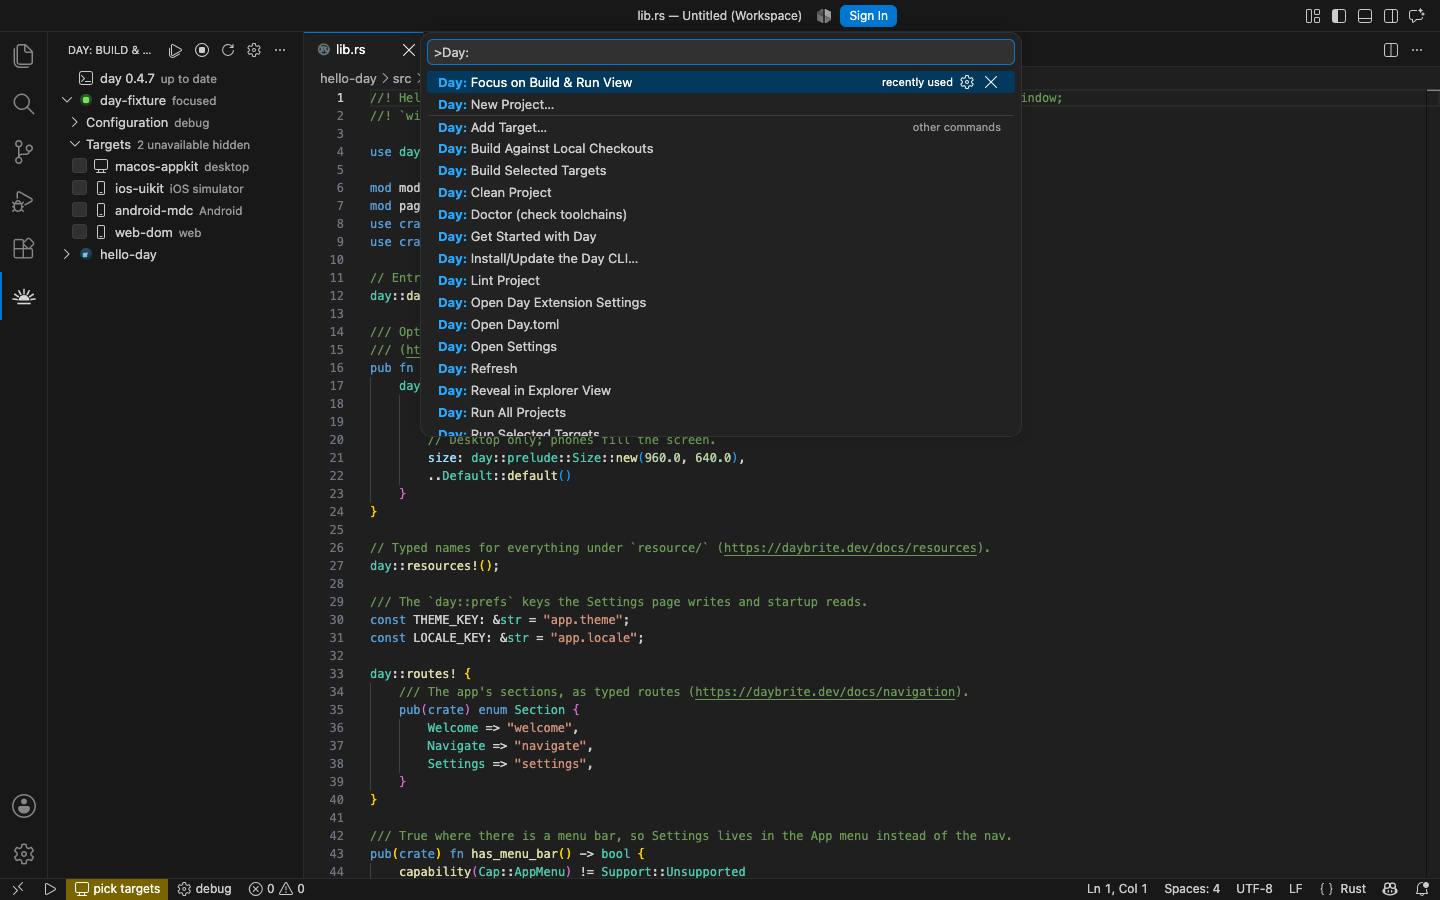Open the Search view in activity bar
Image resolution: width=1440 pixels, height=900 pixels.
[23, 104]
